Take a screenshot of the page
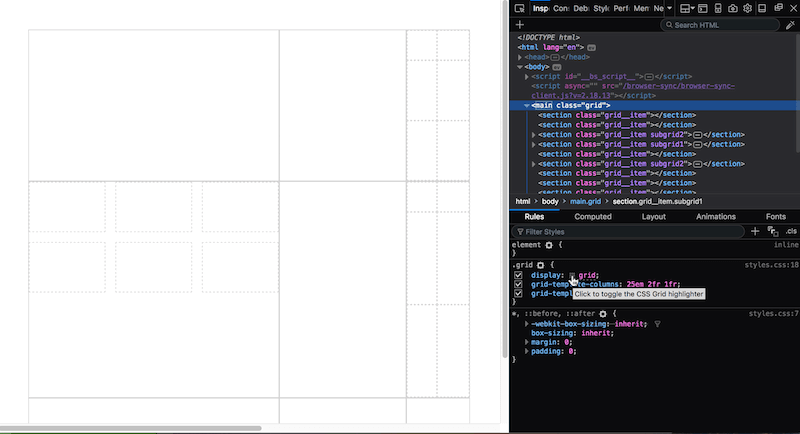Image resolution: width=800 pixels, height=434 pixels. 733,8
